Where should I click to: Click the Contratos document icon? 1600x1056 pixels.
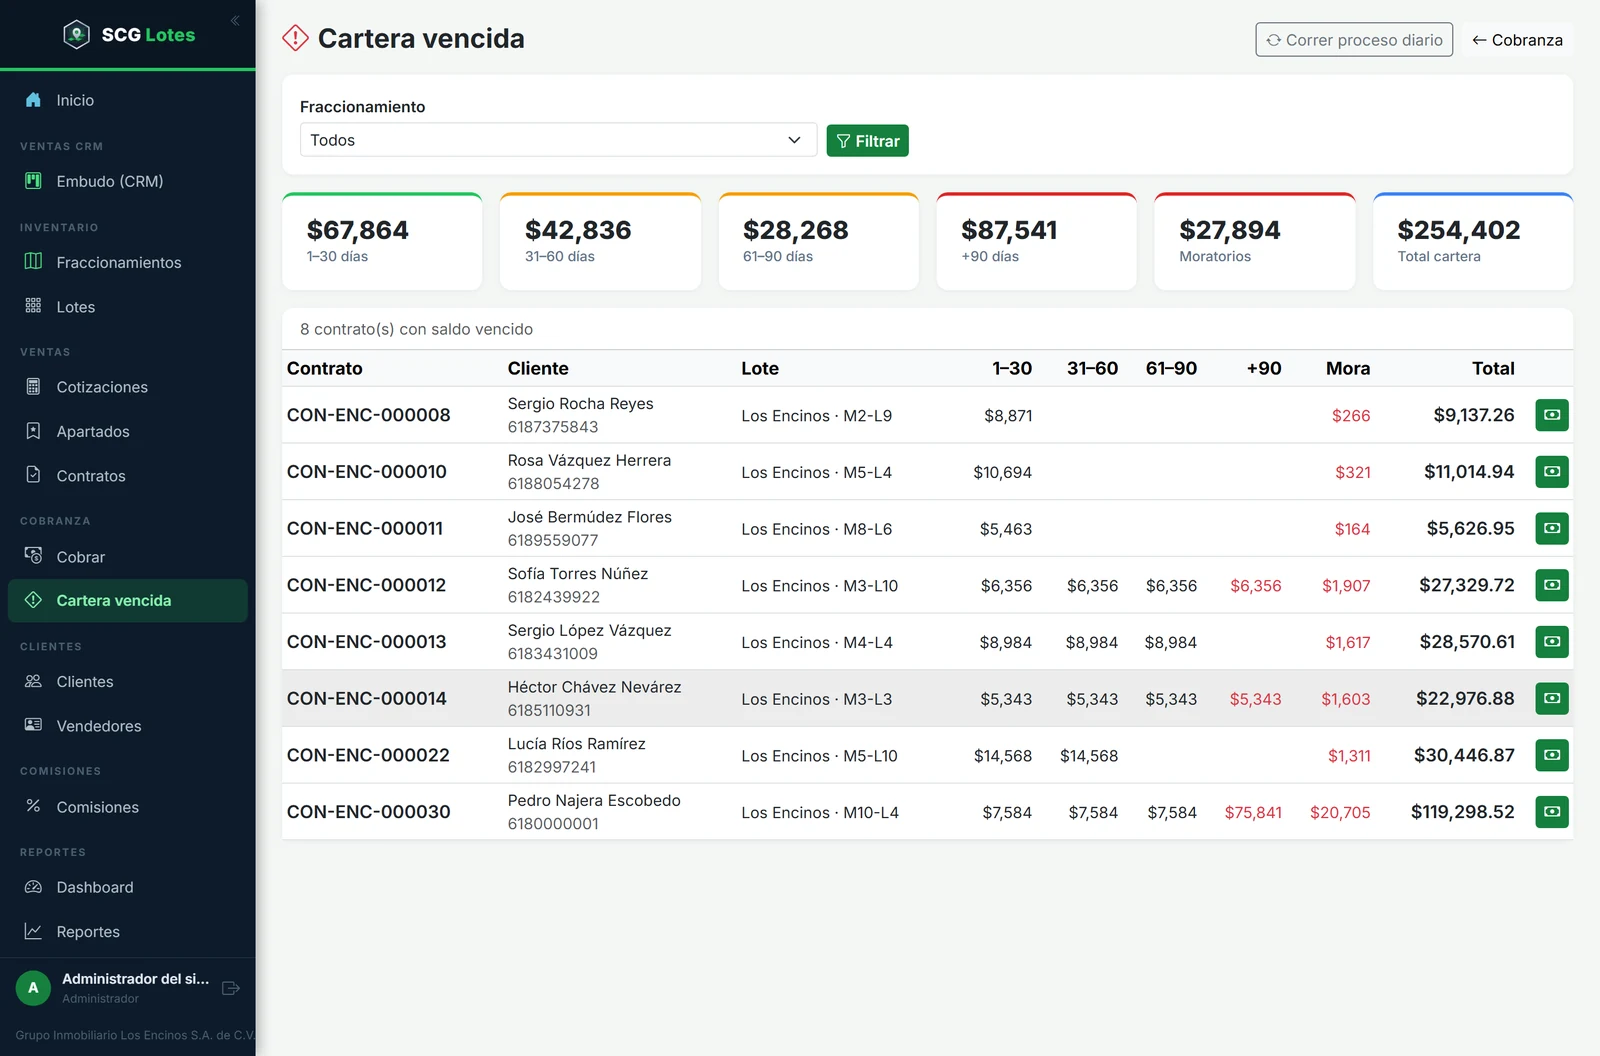point(33,475)
